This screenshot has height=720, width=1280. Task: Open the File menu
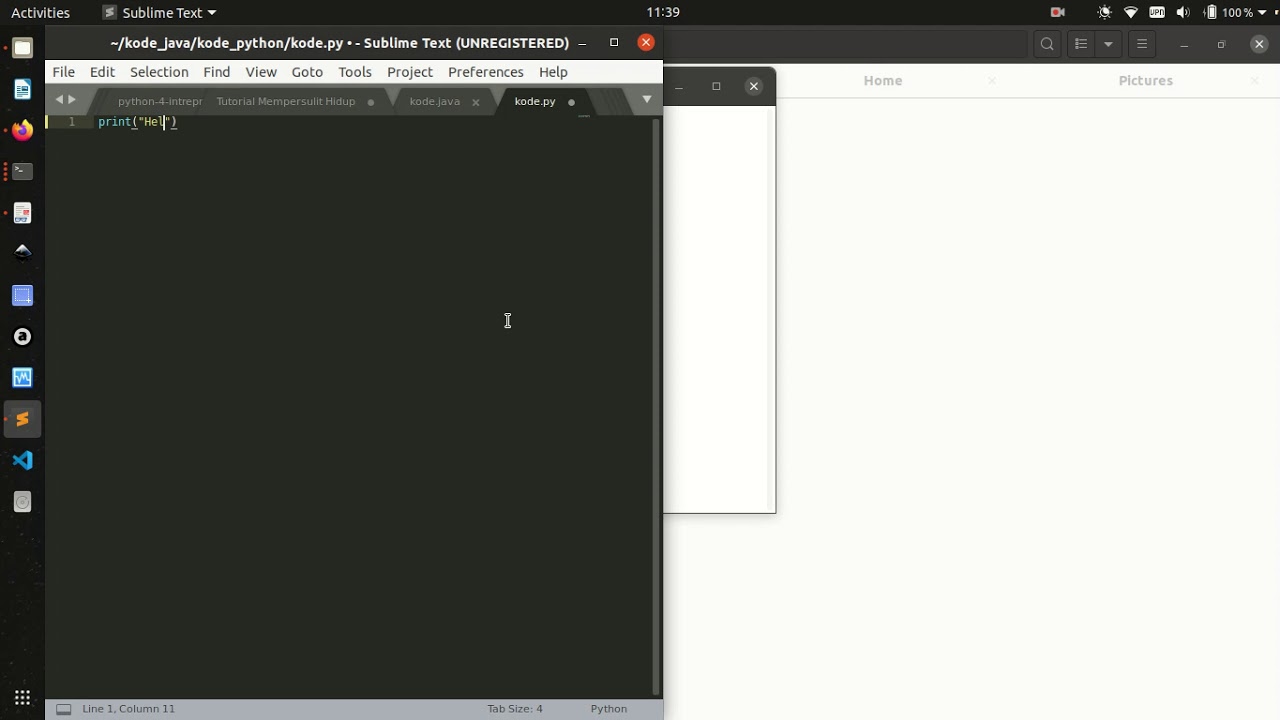[x=64, y=72]
